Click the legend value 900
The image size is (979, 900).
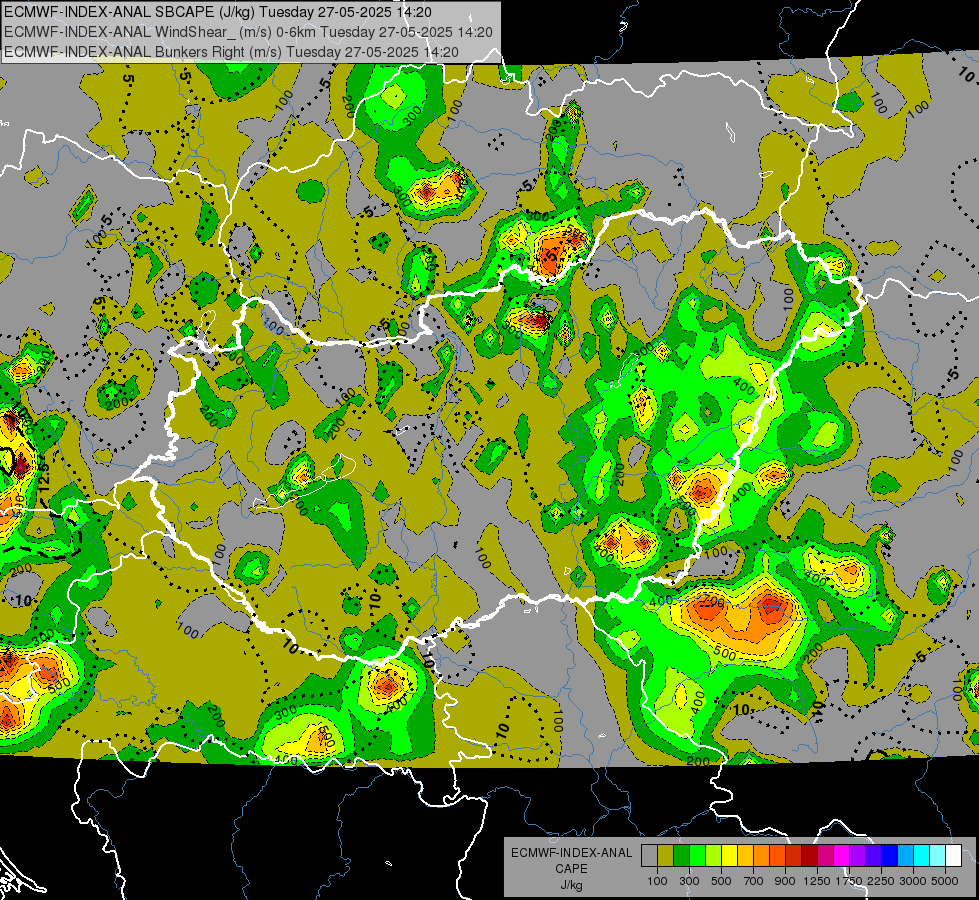(785, 881)
